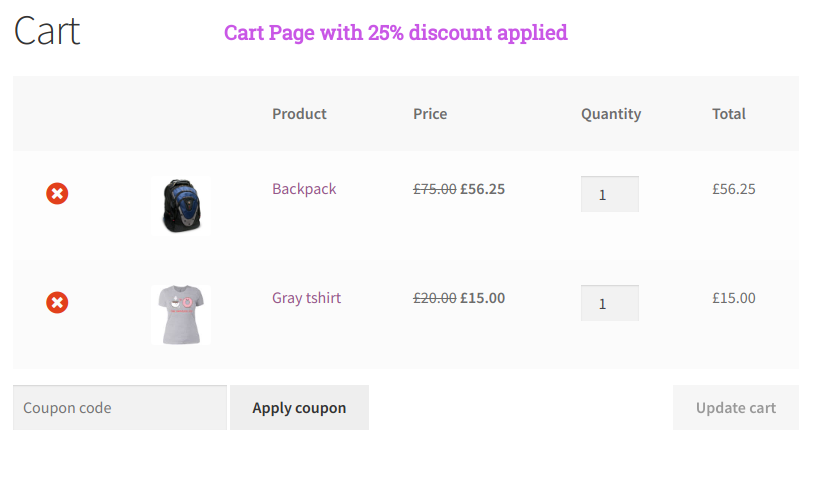Screen dimensions: 816x484
Task: Click into the Coupon code field
Action: coord(120,407)
